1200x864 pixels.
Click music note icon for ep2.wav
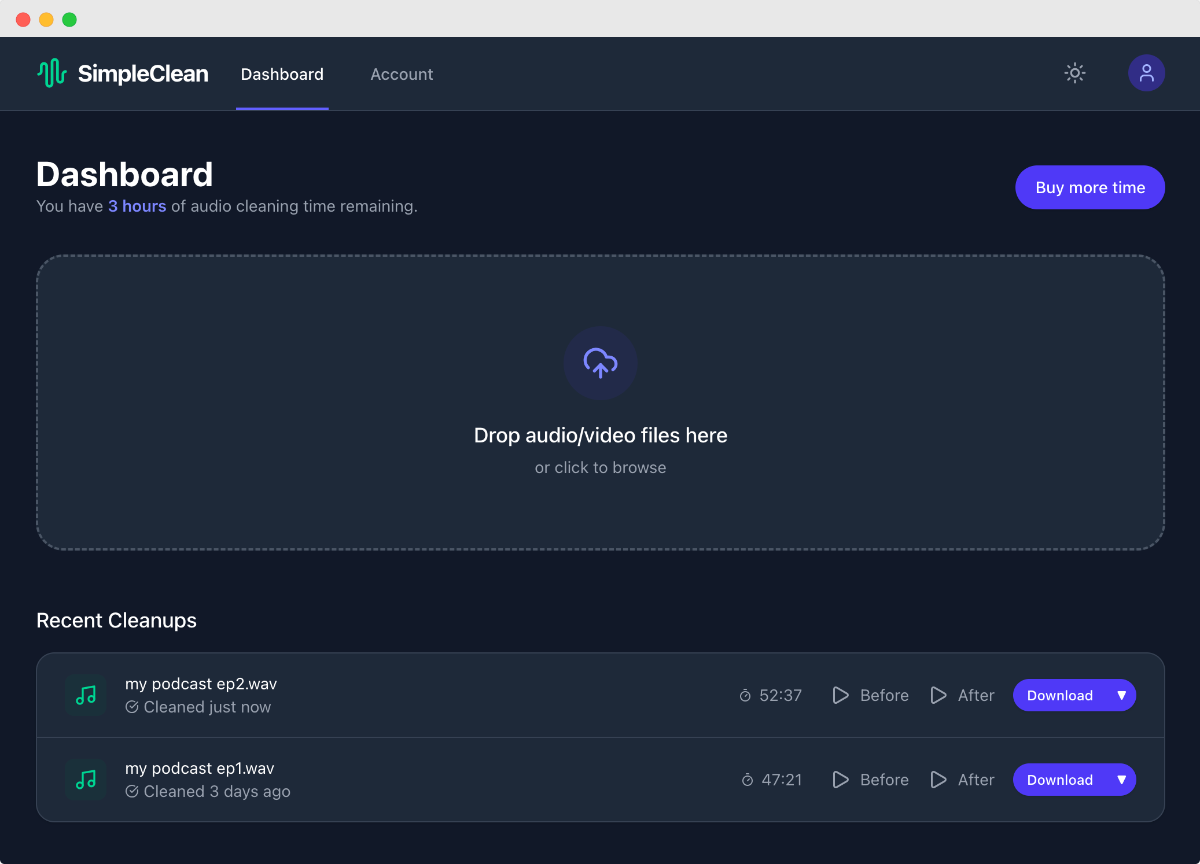[86, 695]
